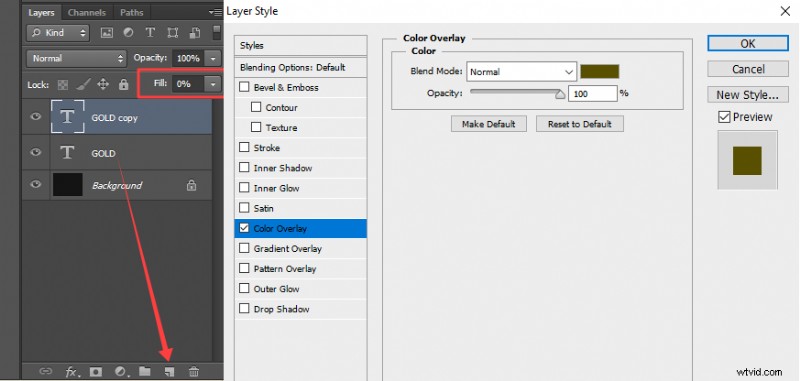800x381 pixels.
Task: Click the OK button
Action: (x=748, y=43)
